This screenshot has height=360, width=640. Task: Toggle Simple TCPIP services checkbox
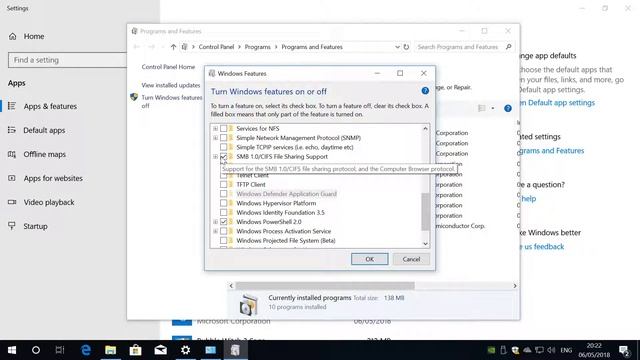coord(223,147)
